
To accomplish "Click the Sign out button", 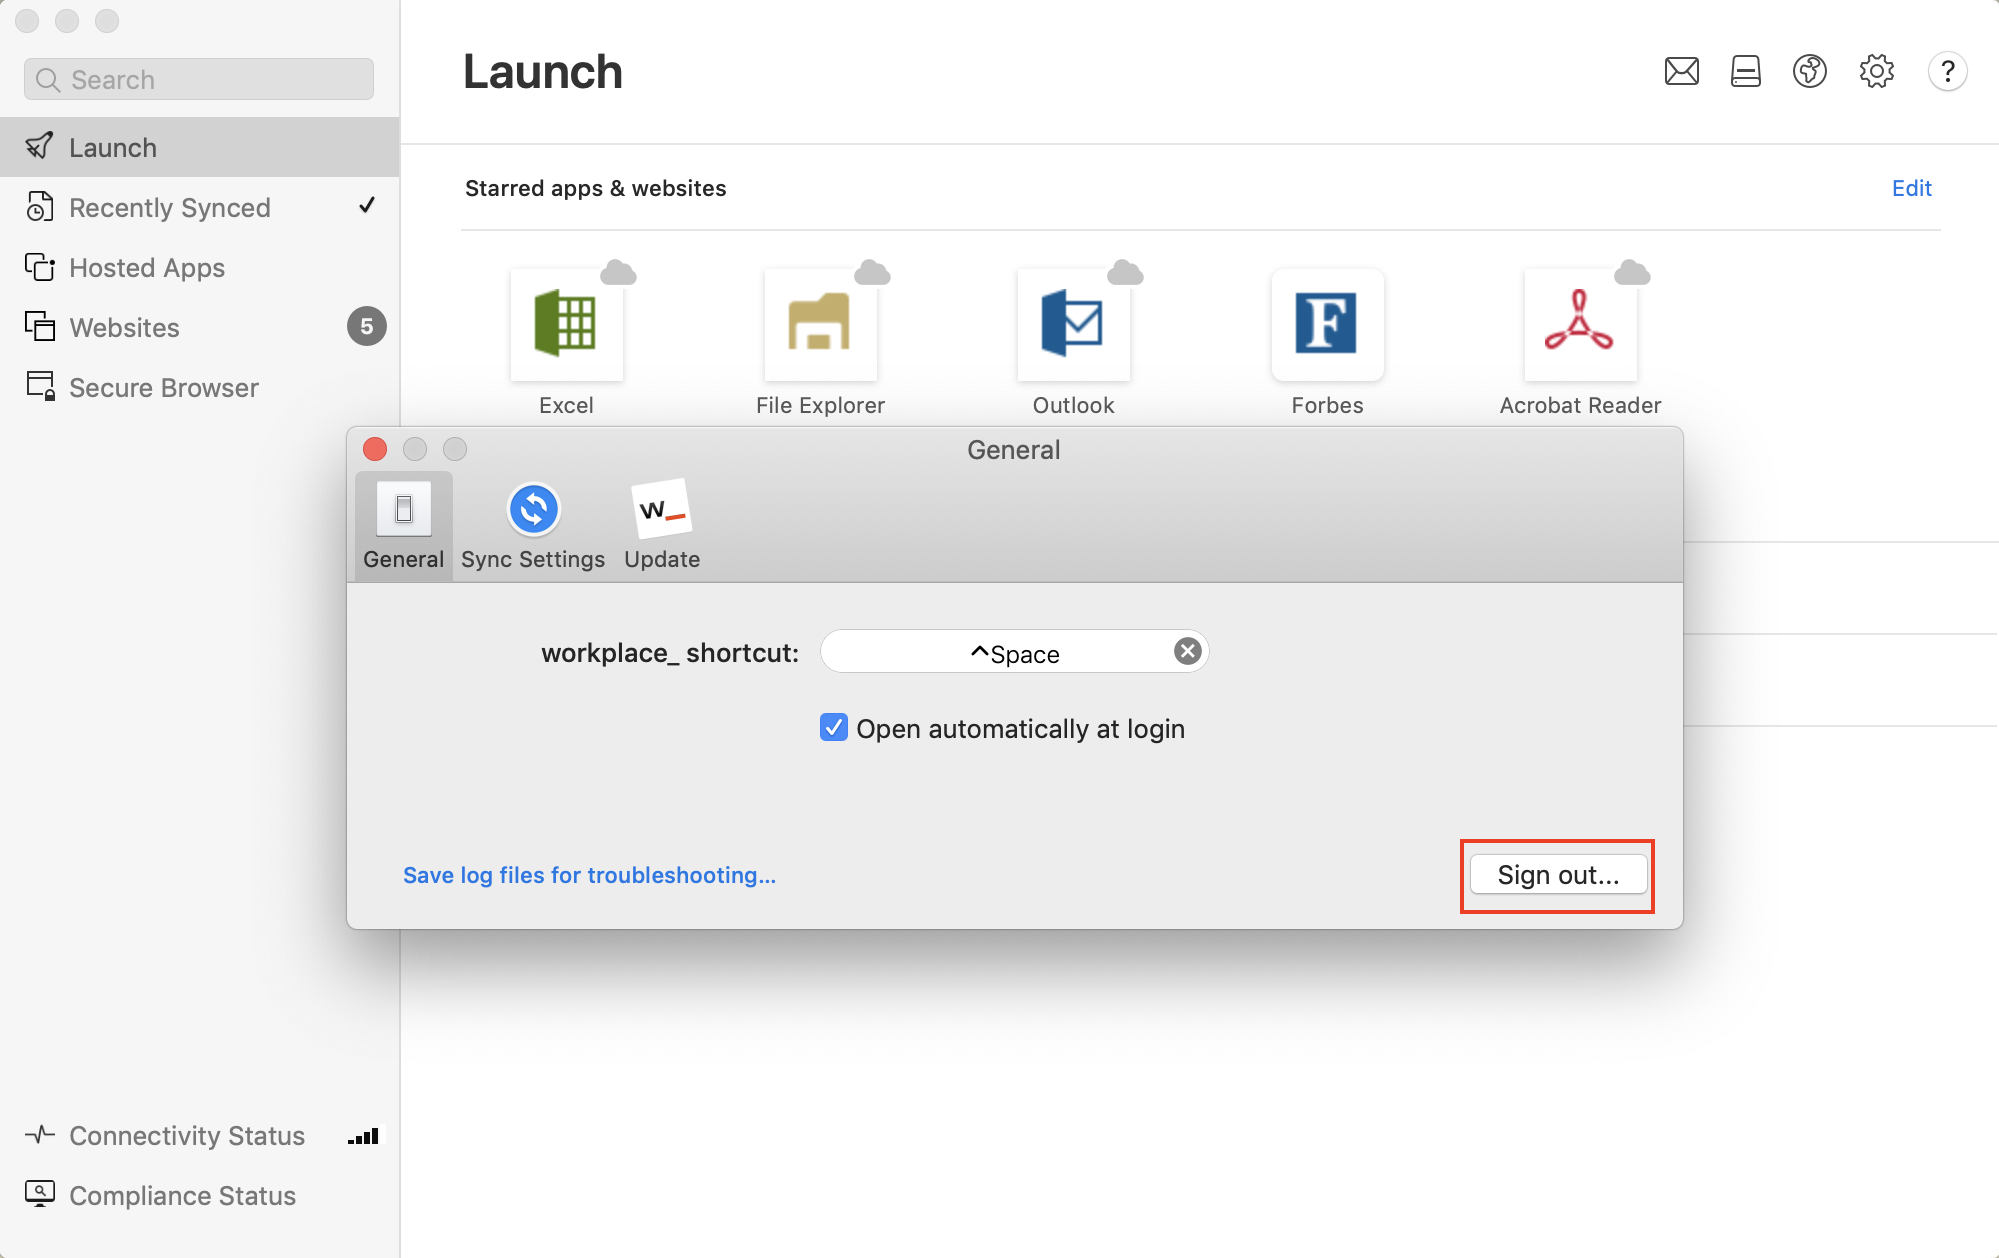I will (1558, 875).
